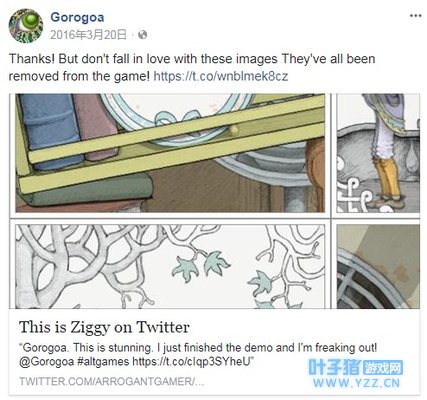Screen dimensions: 427x400
Task: View the figure with yellow leggings image
Action: click(x=378, y=153)
